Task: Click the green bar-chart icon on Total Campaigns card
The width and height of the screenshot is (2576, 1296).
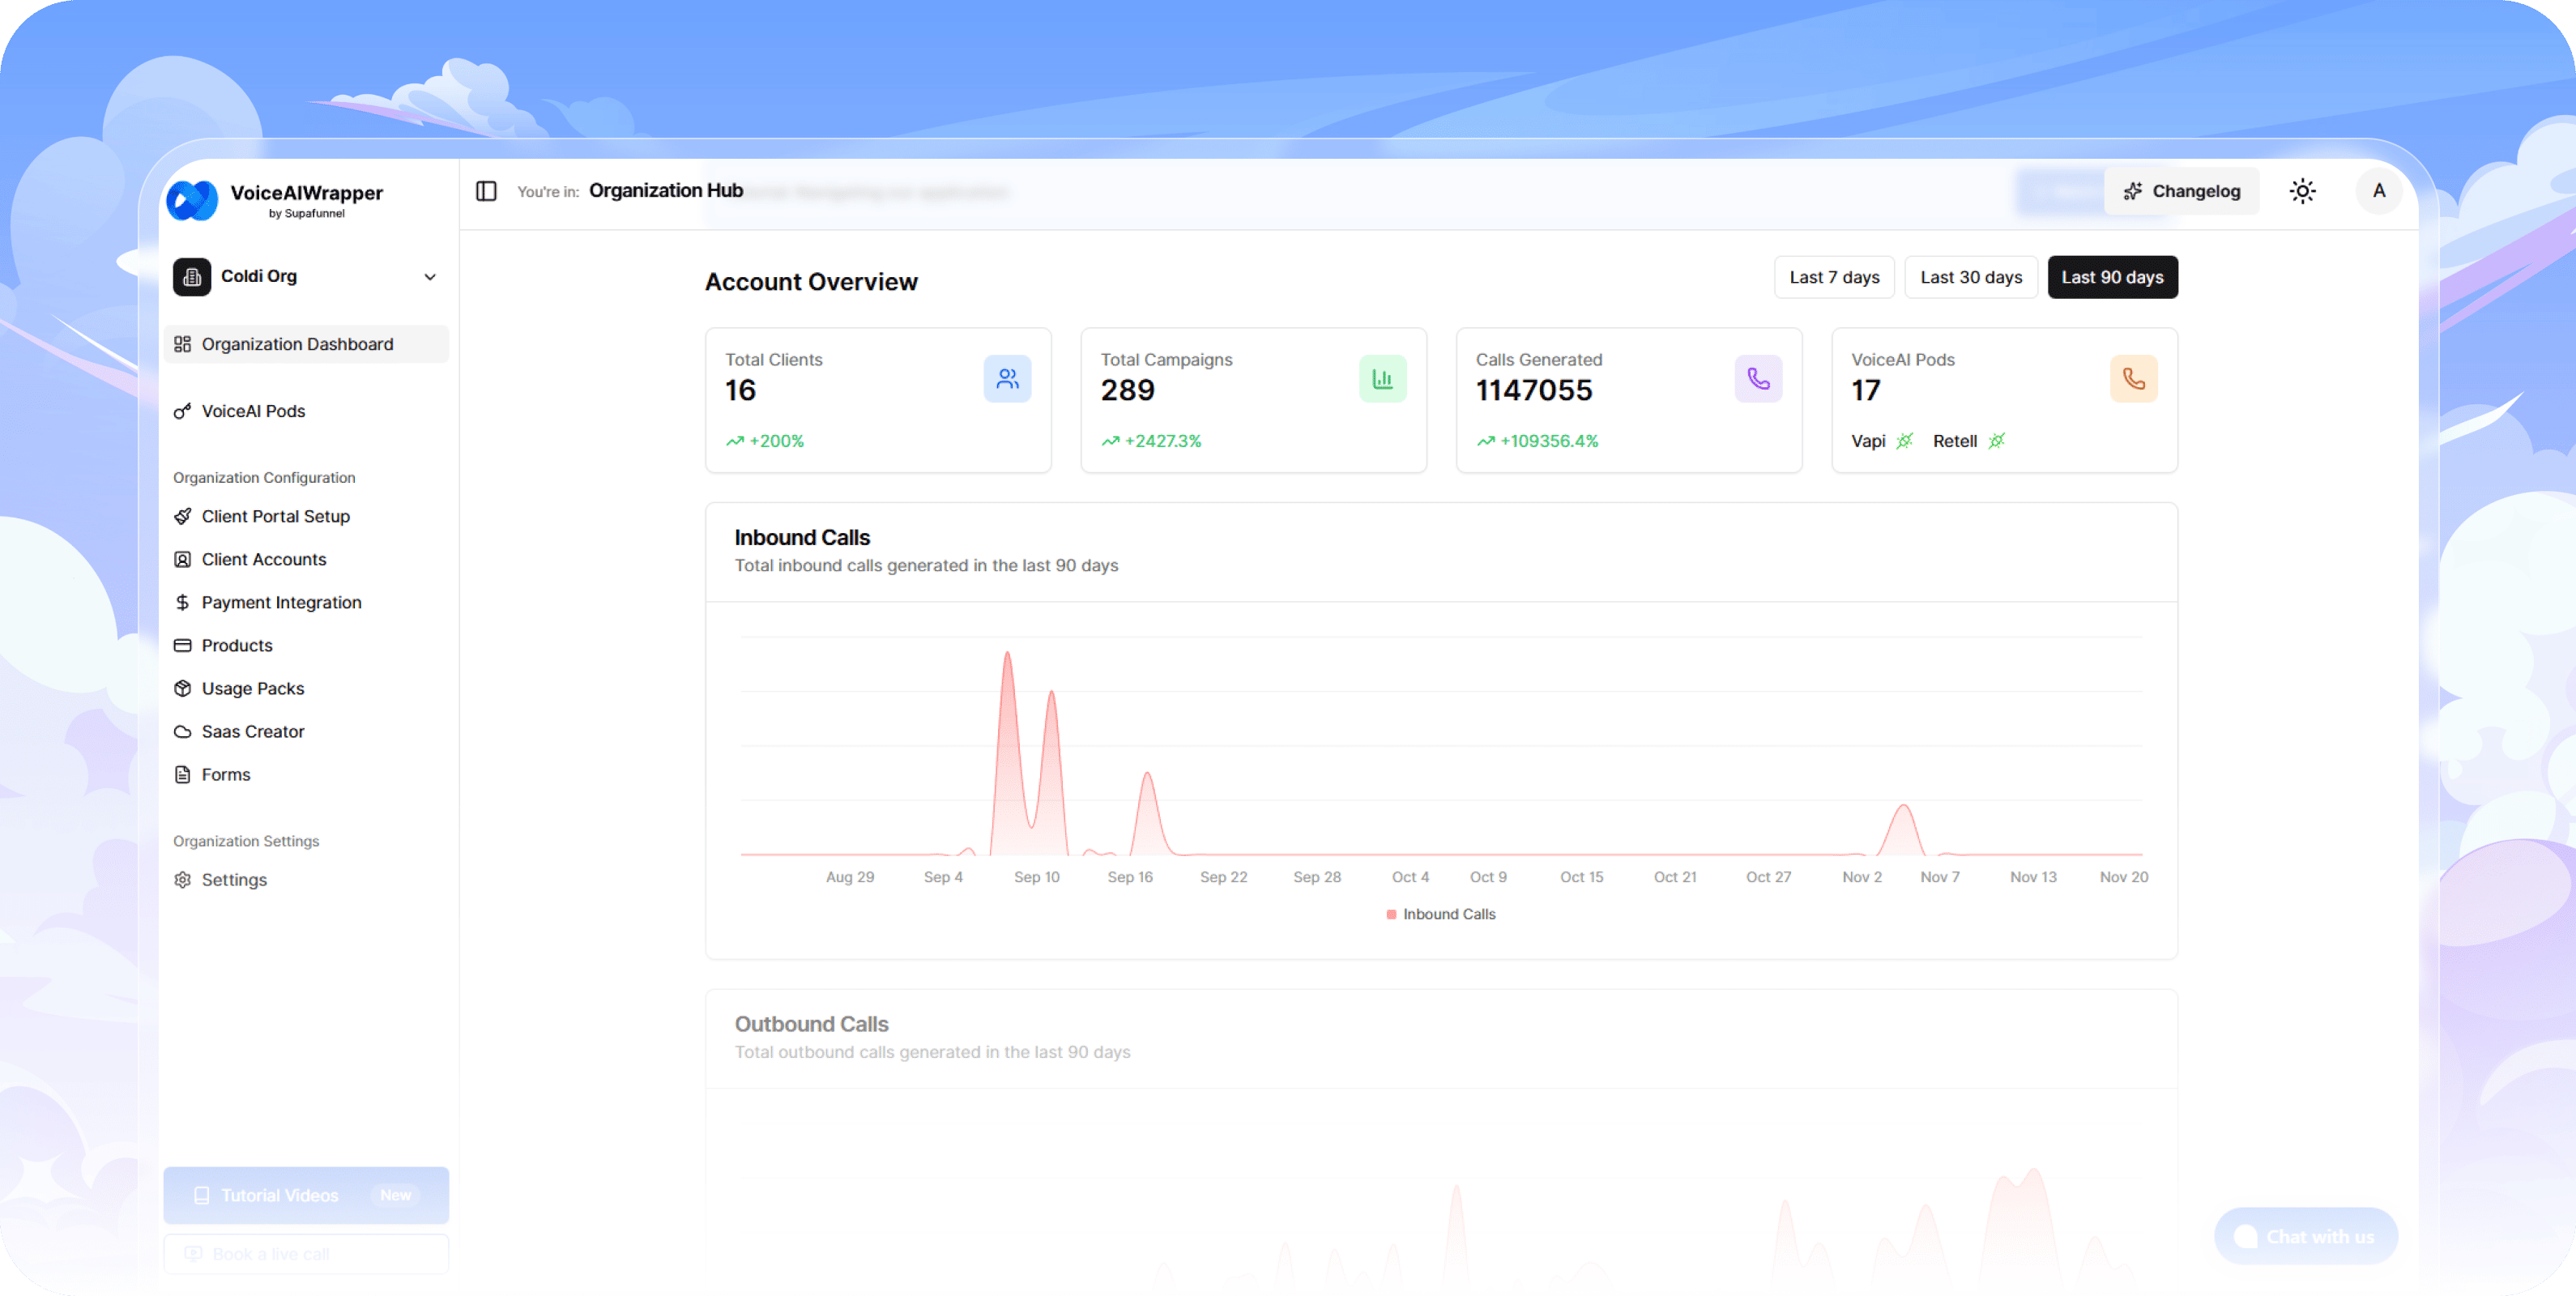Action: (1382, 378)
